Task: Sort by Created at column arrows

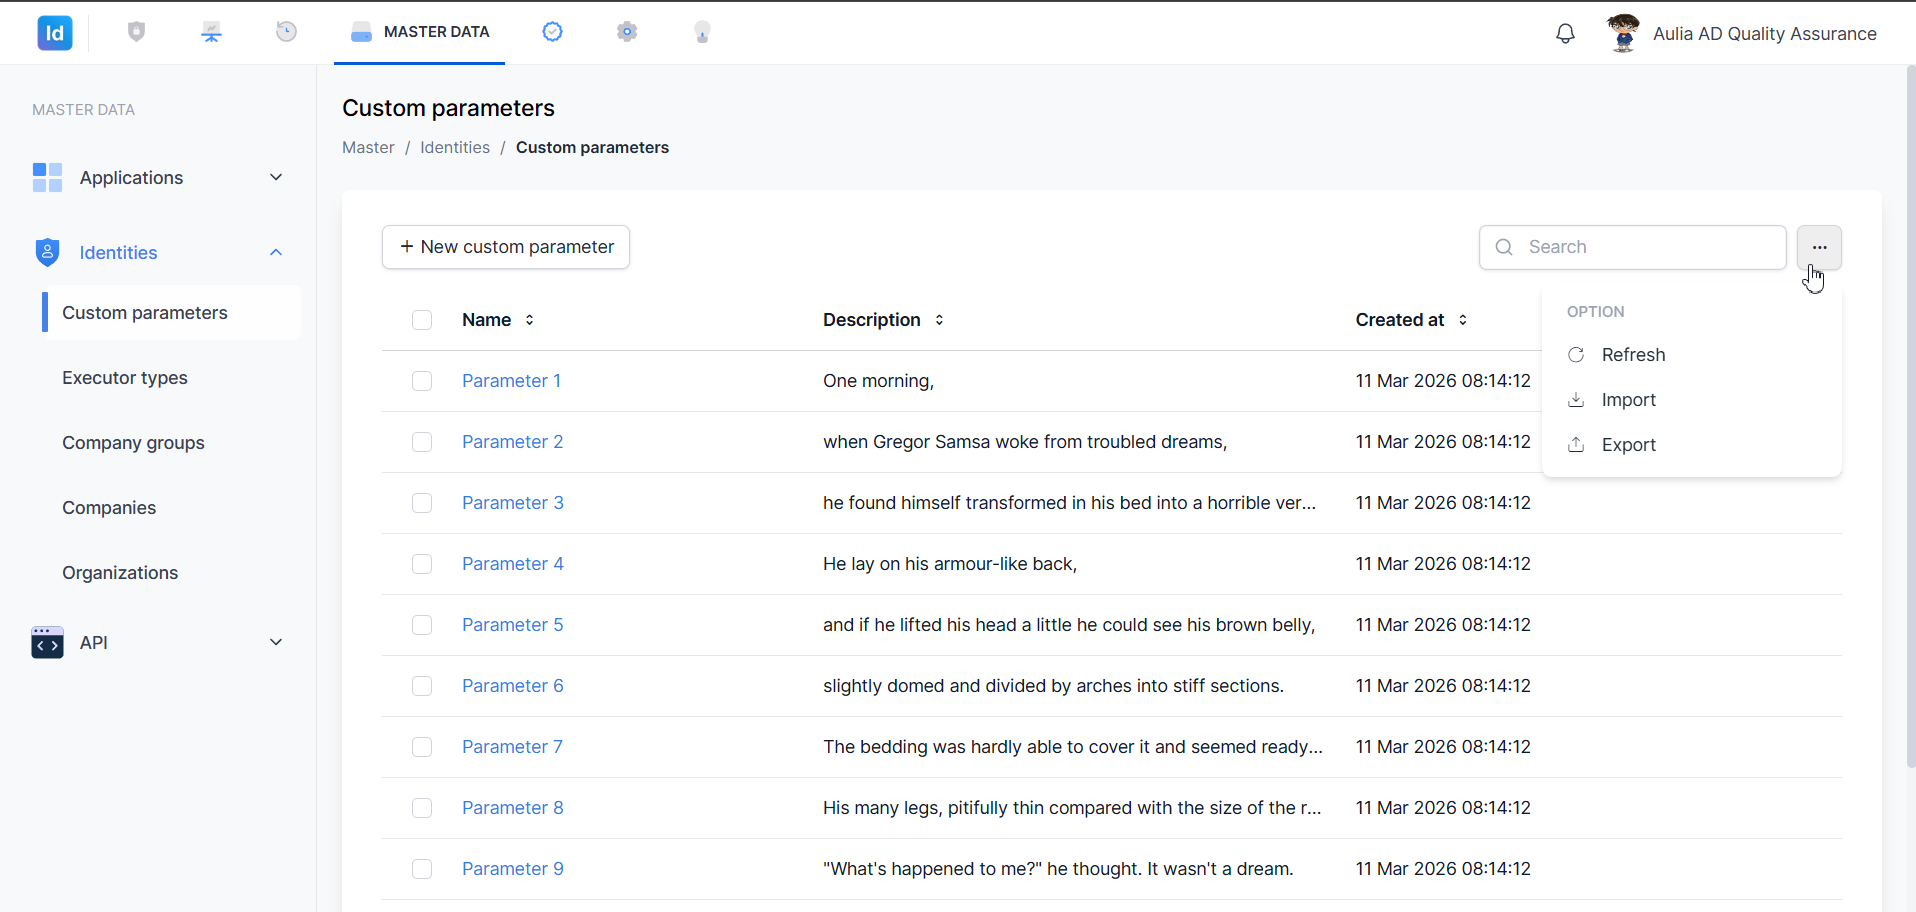Action: 1463,320
